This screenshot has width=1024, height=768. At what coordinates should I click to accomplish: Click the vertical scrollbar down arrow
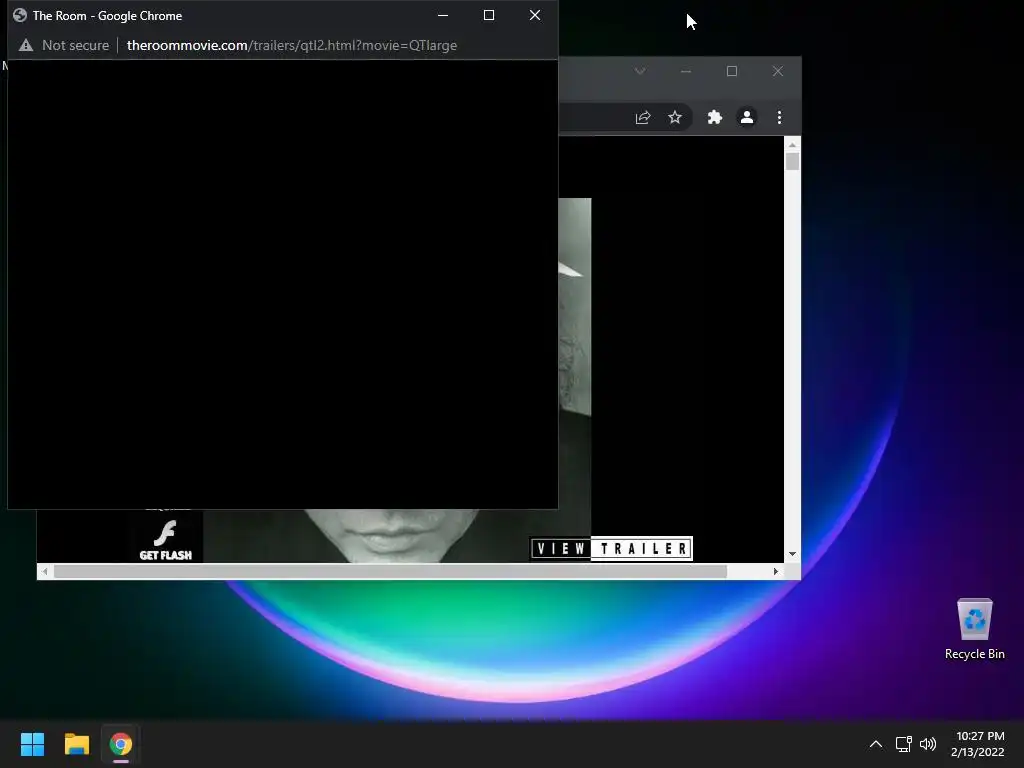tap(792, 554)
